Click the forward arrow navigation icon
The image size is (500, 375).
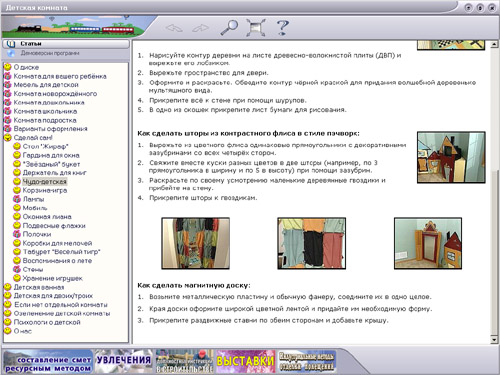click(x=201, y=28)
